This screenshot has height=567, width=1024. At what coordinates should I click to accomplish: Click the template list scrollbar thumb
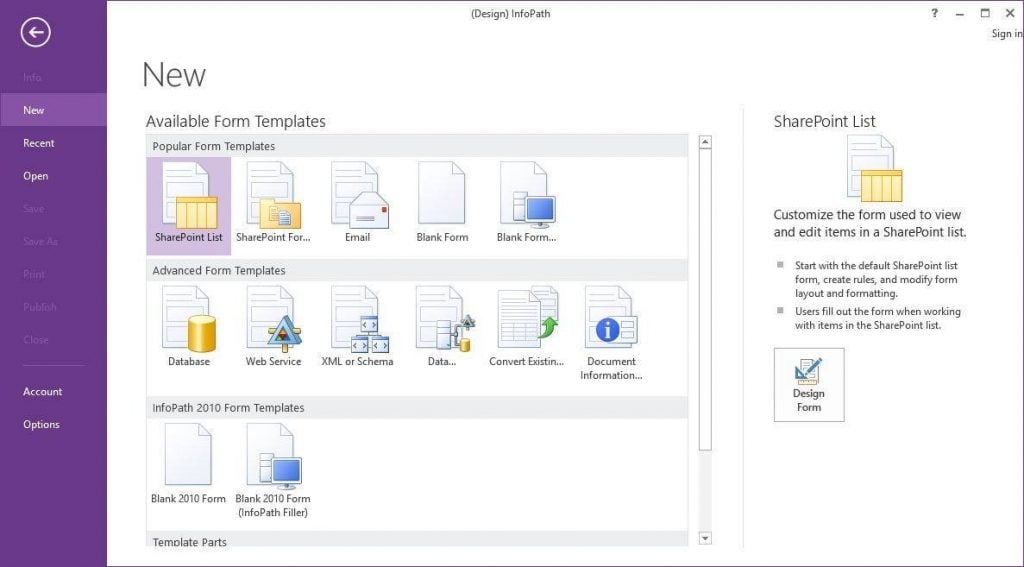coord(705,300)
